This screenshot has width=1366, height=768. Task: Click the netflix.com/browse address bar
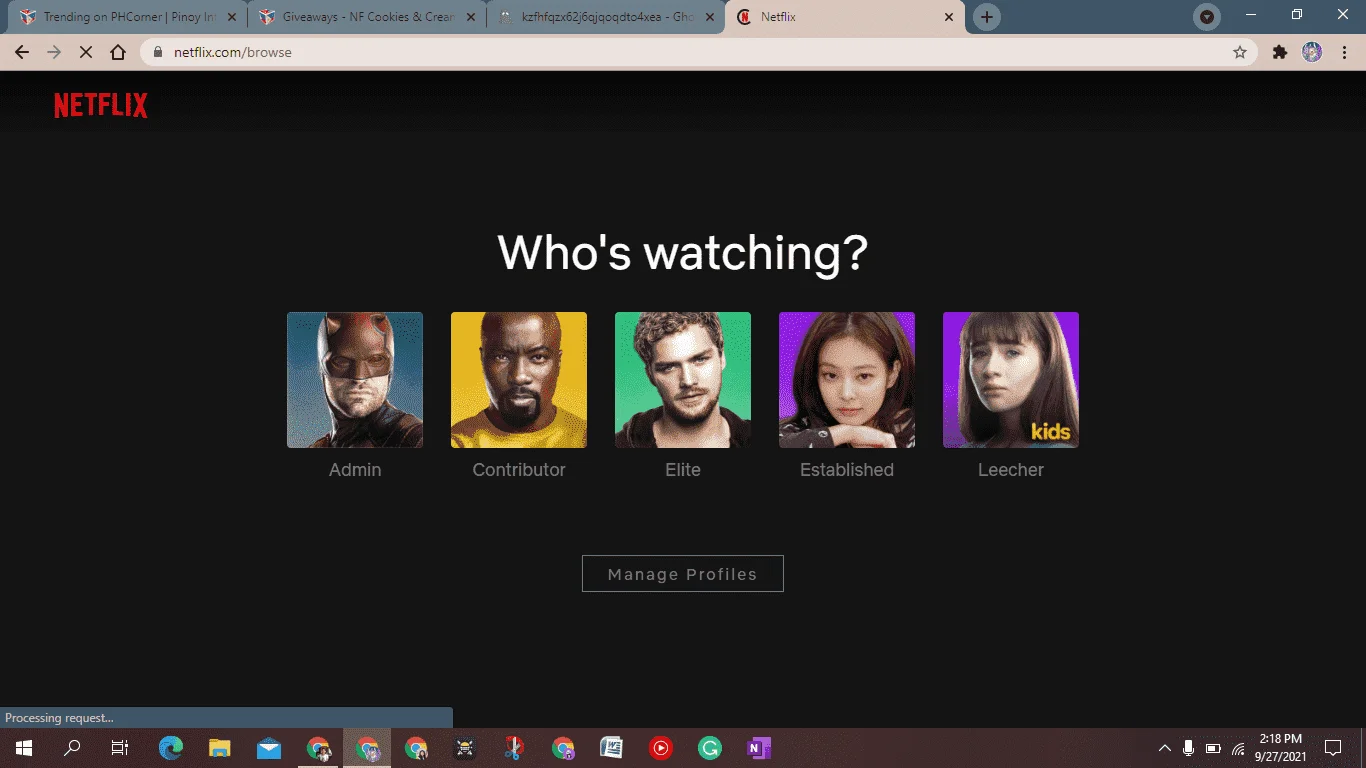700,52
